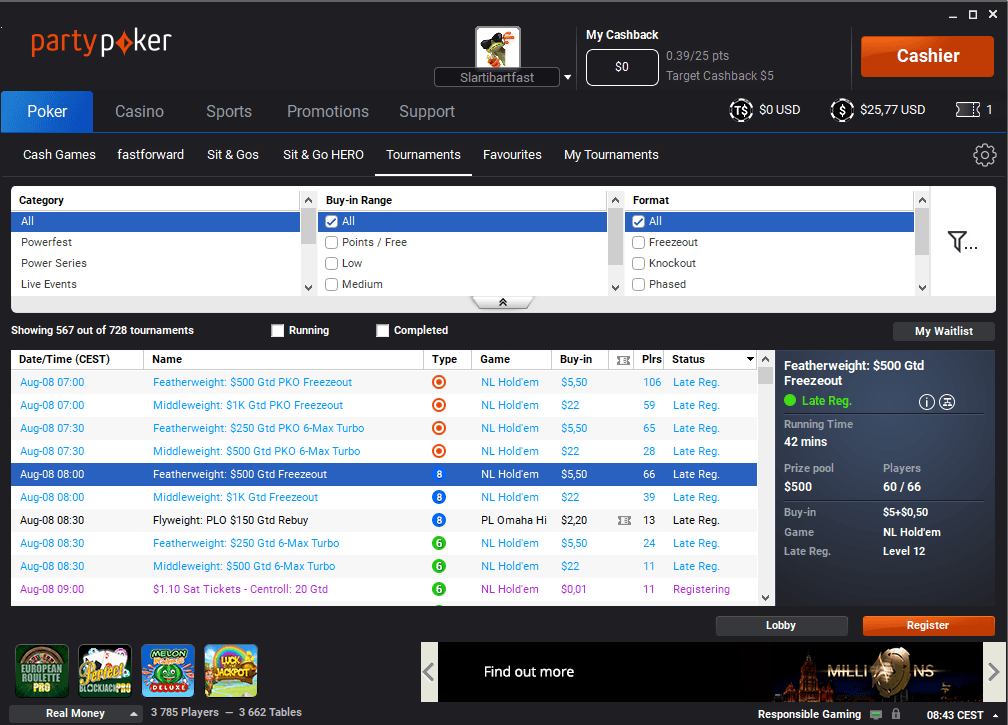Go to previous banner with left arrow
Image resolution: width=1008 pixels, height=725 pixels.
coord(429,672)
